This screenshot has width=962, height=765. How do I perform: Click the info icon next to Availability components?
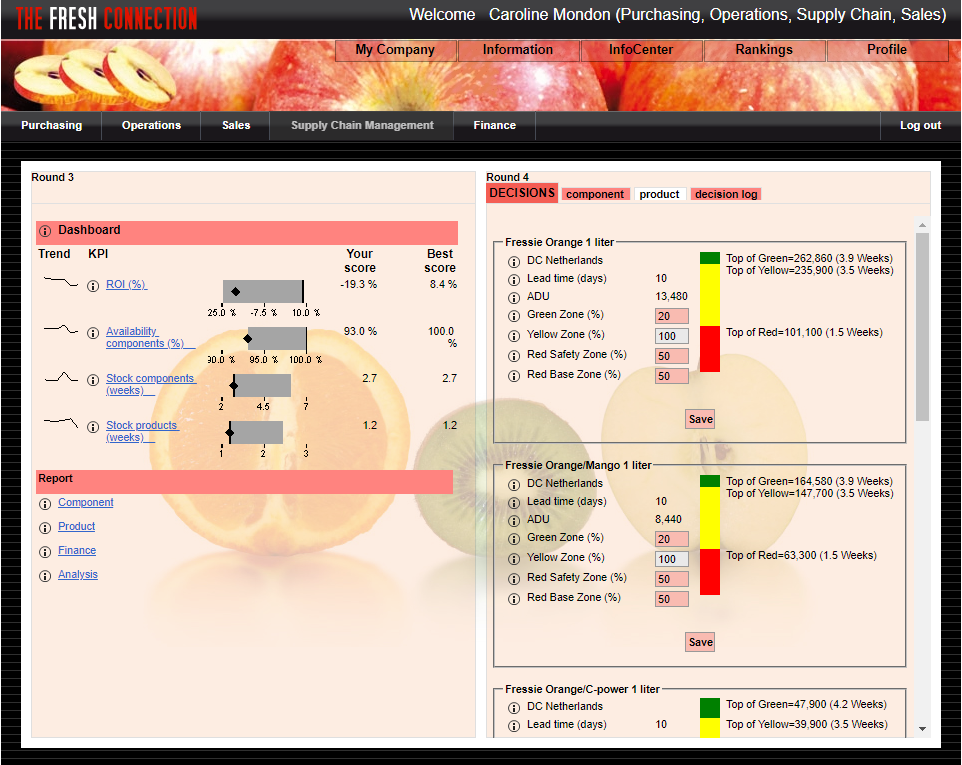pos(93,333)
